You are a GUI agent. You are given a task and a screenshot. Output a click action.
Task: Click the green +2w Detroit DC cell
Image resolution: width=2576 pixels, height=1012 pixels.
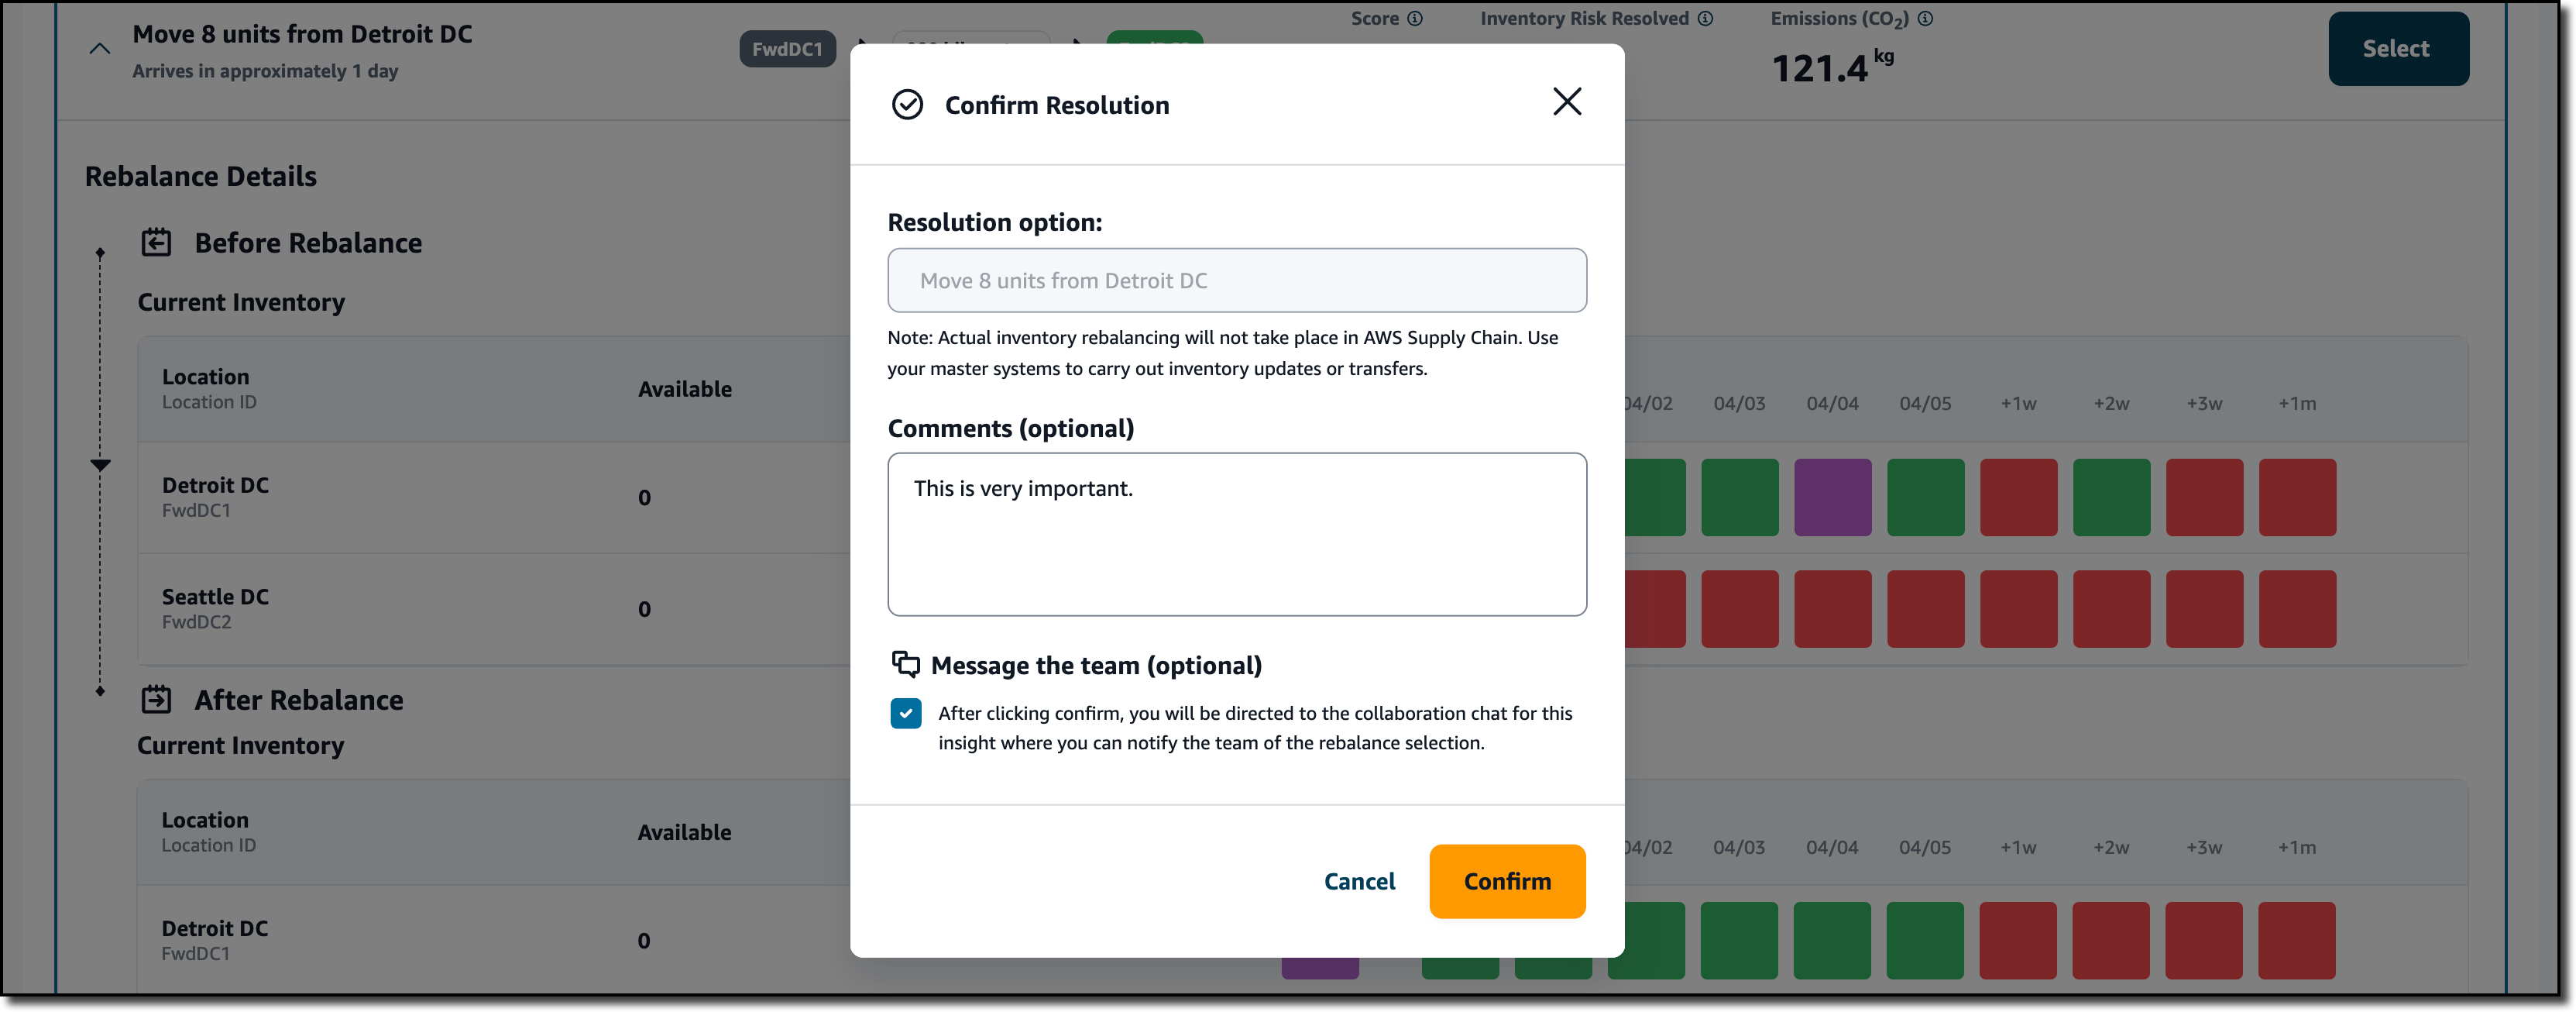tap(2111, 497)
